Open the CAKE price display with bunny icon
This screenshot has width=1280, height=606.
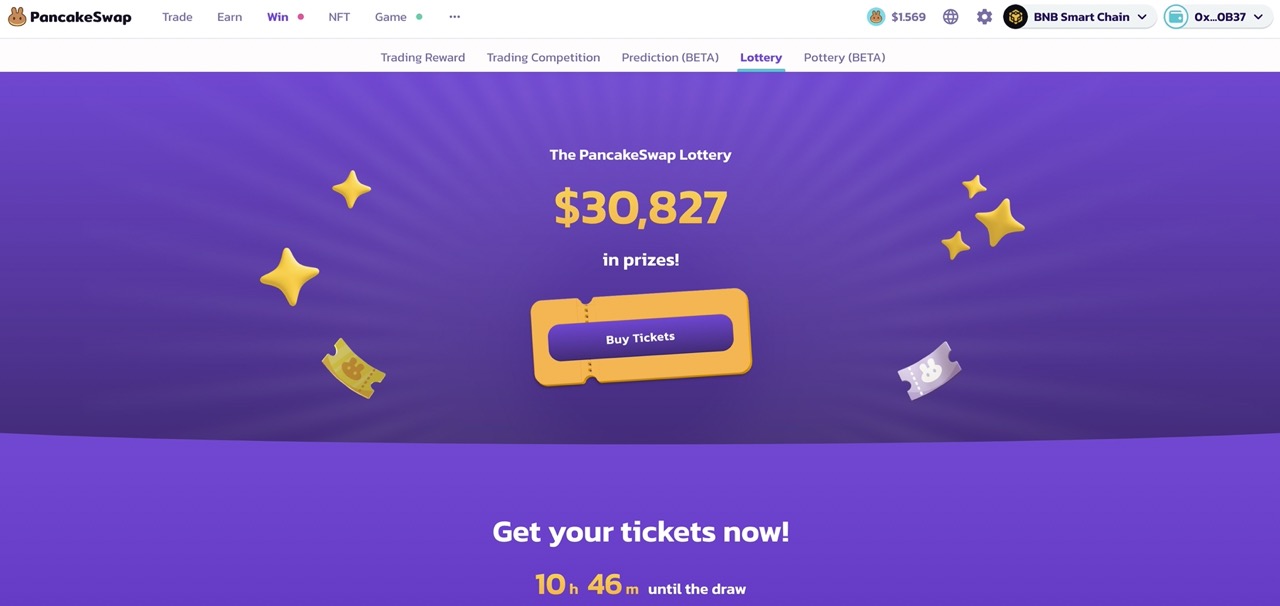coord(896,16)
